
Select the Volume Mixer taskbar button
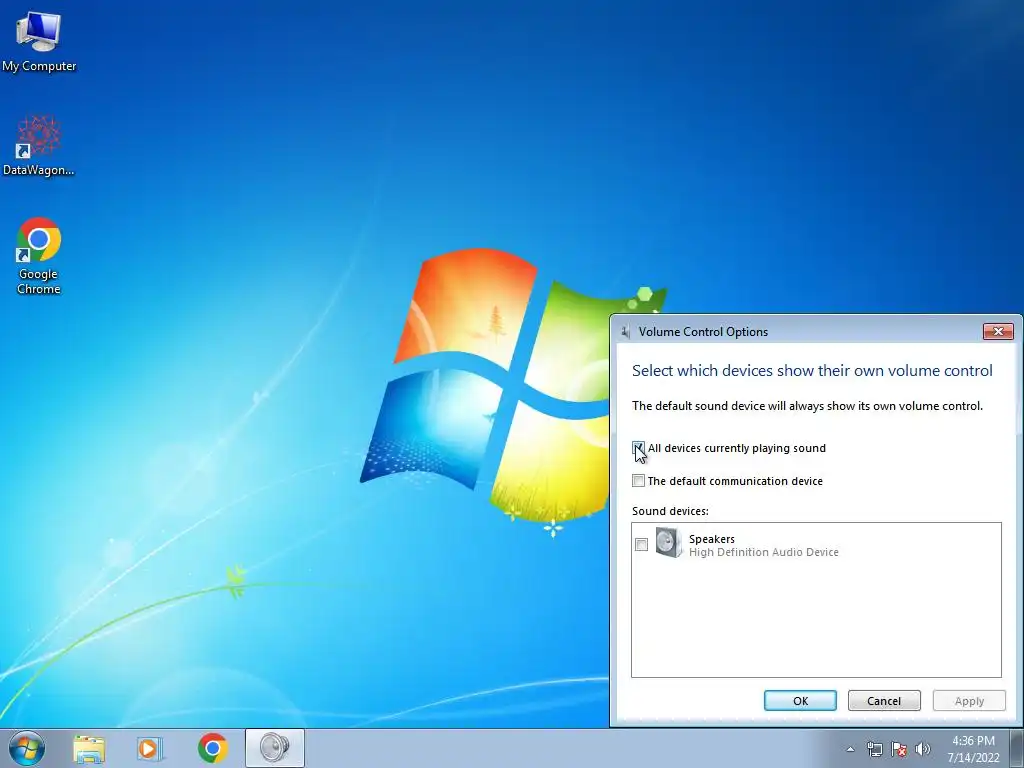coord(275,748)
